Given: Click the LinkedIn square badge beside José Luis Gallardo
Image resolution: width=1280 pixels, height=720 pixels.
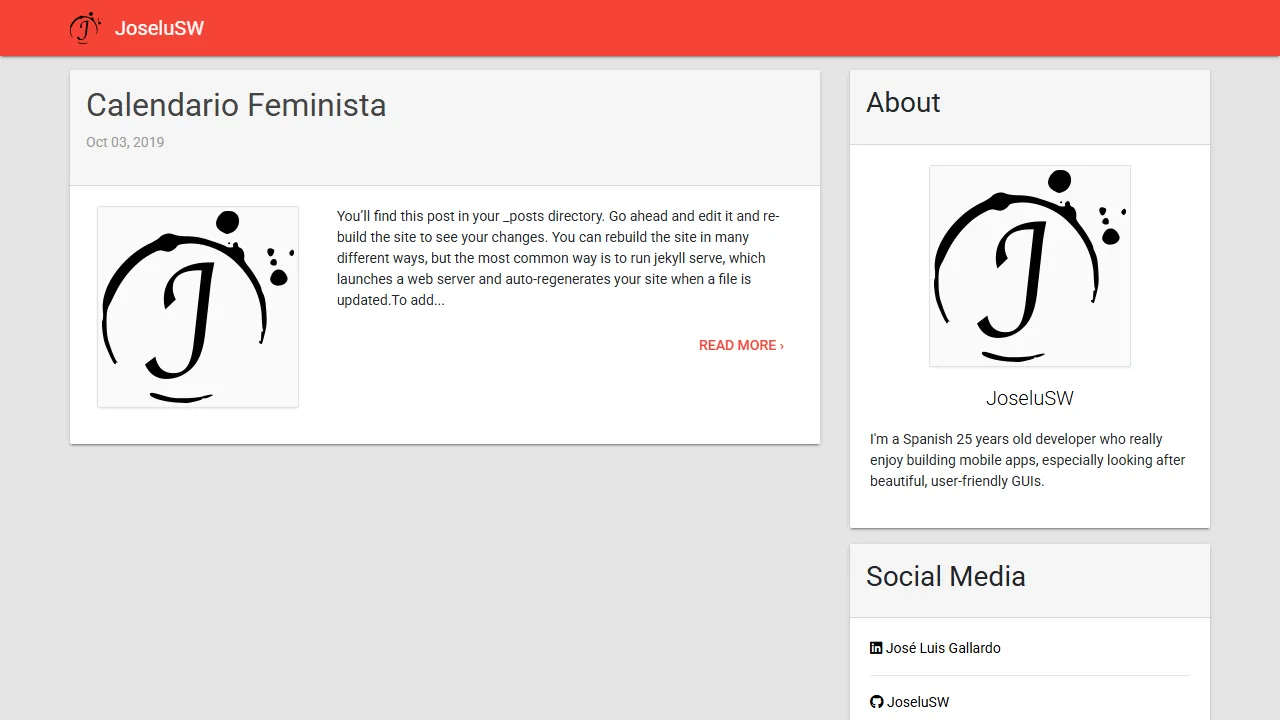Looking at the screenshot, I should (876, 647).
